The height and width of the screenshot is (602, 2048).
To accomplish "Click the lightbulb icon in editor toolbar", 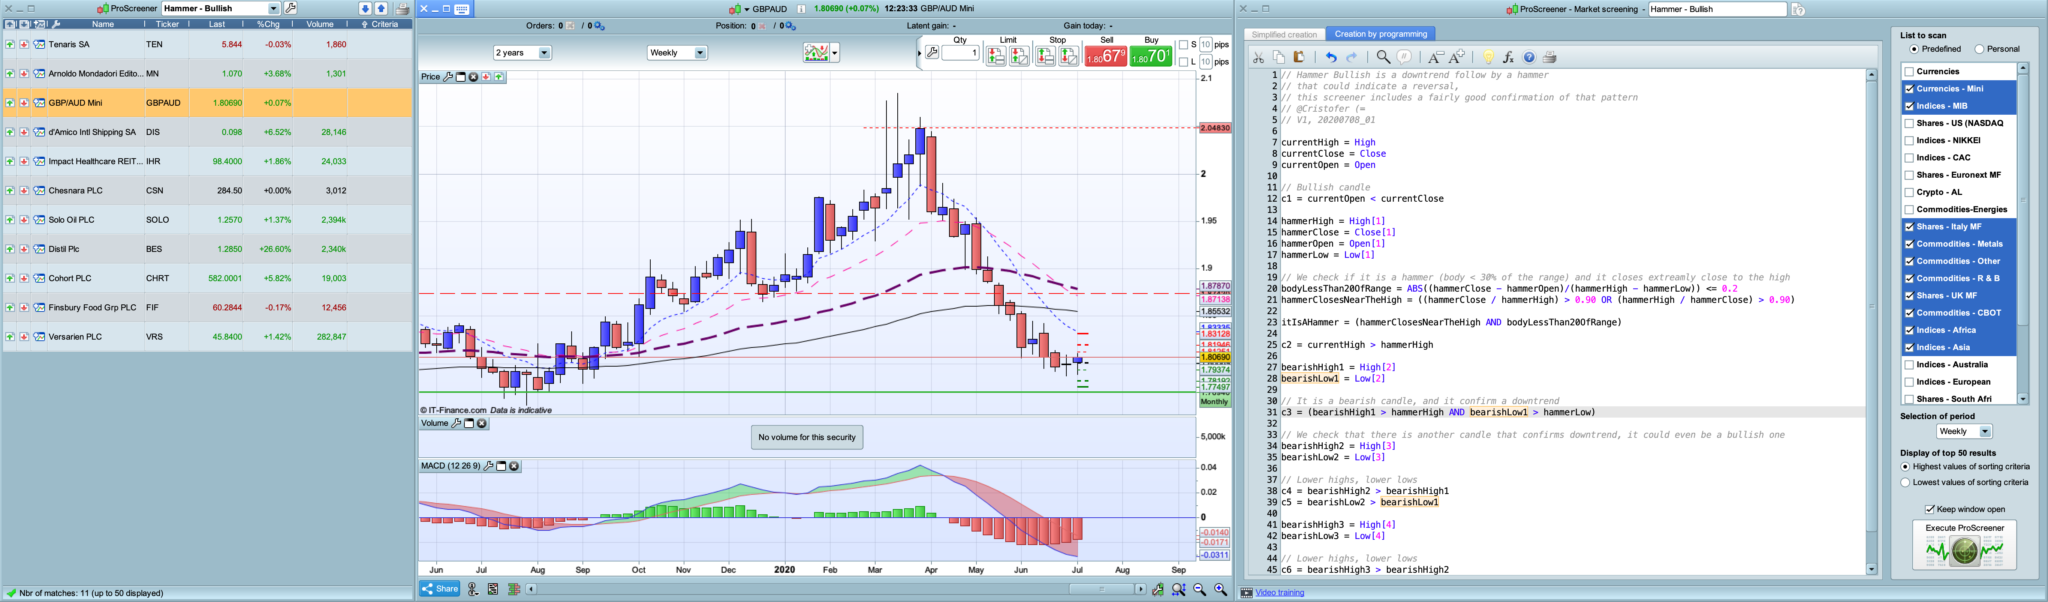I will pyautogui.click(x=1488, y=57).
